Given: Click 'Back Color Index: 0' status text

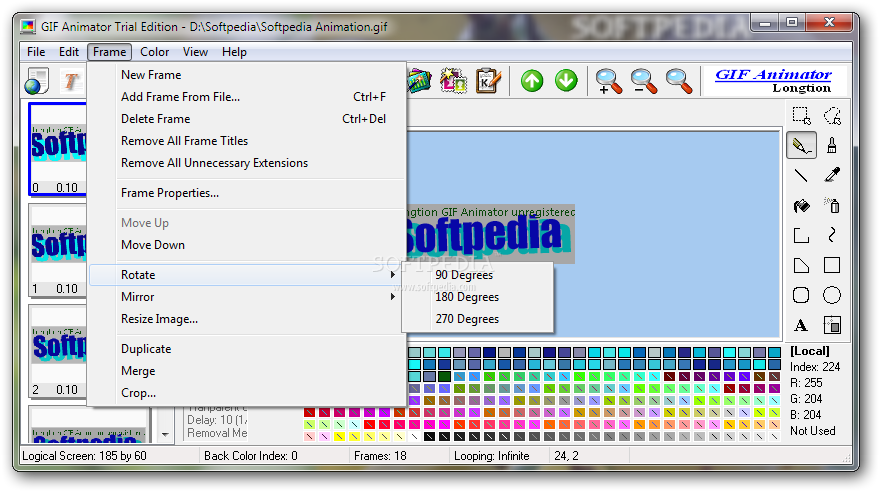Looking at the screenshot, I should 251,456.
